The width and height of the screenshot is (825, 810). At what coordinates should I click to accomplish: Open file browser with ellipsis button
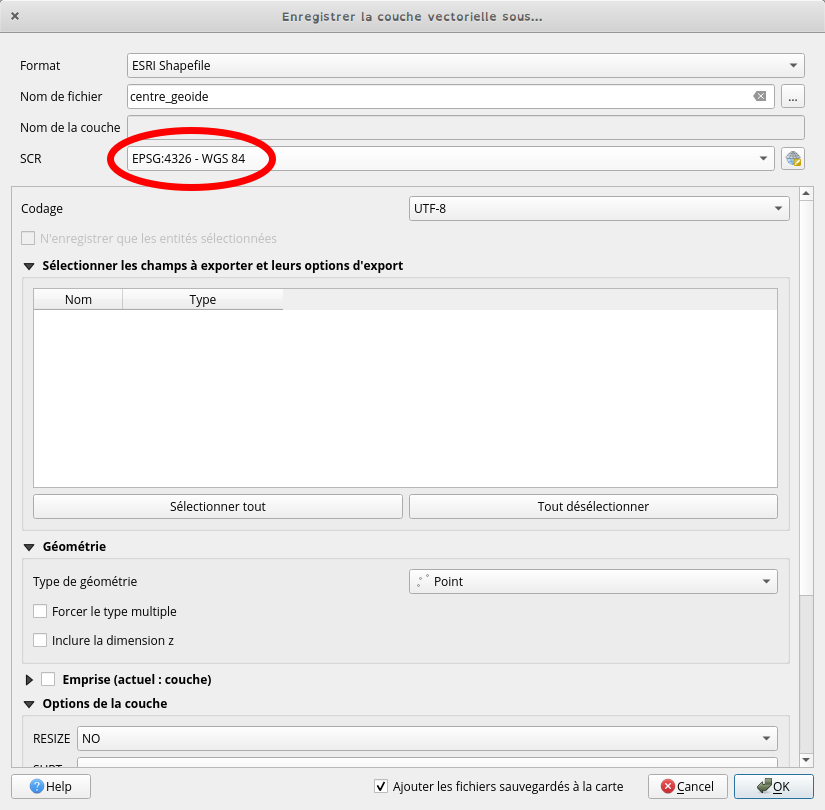point(794,97)
